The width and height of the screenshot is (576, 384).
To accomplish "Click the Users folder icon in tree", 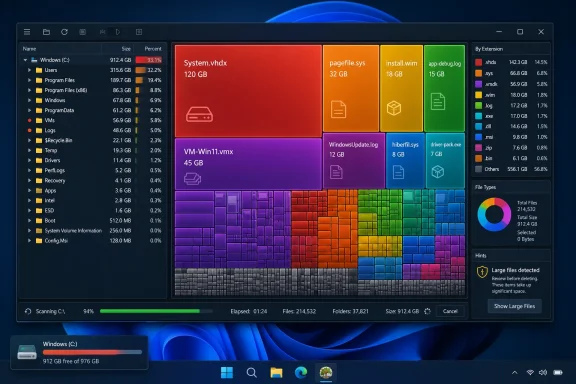I will (x=39, y=70).
